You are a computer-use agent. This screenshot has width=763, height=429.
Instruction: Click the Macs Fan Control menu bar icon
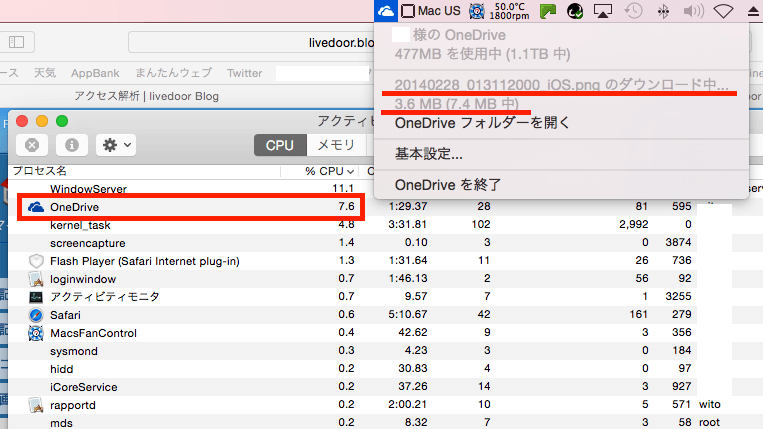[x=476, y=11]
